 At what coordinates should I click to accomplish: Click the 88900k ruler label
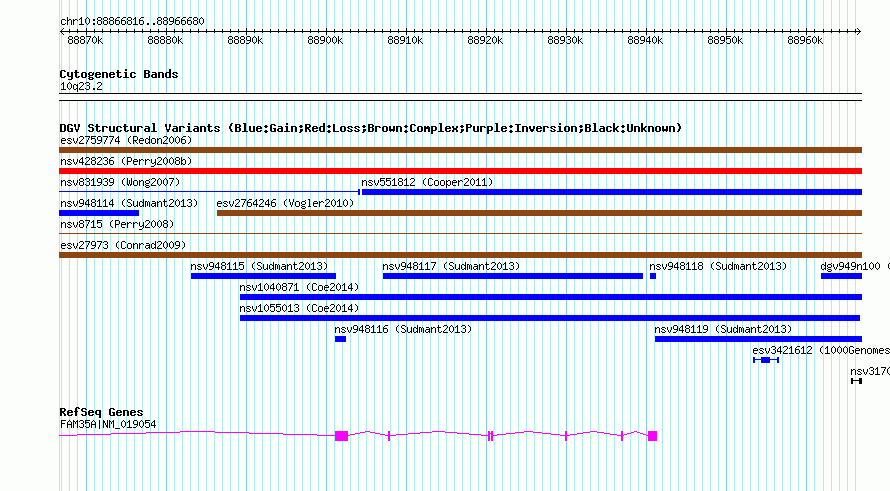tap(325, 40)
